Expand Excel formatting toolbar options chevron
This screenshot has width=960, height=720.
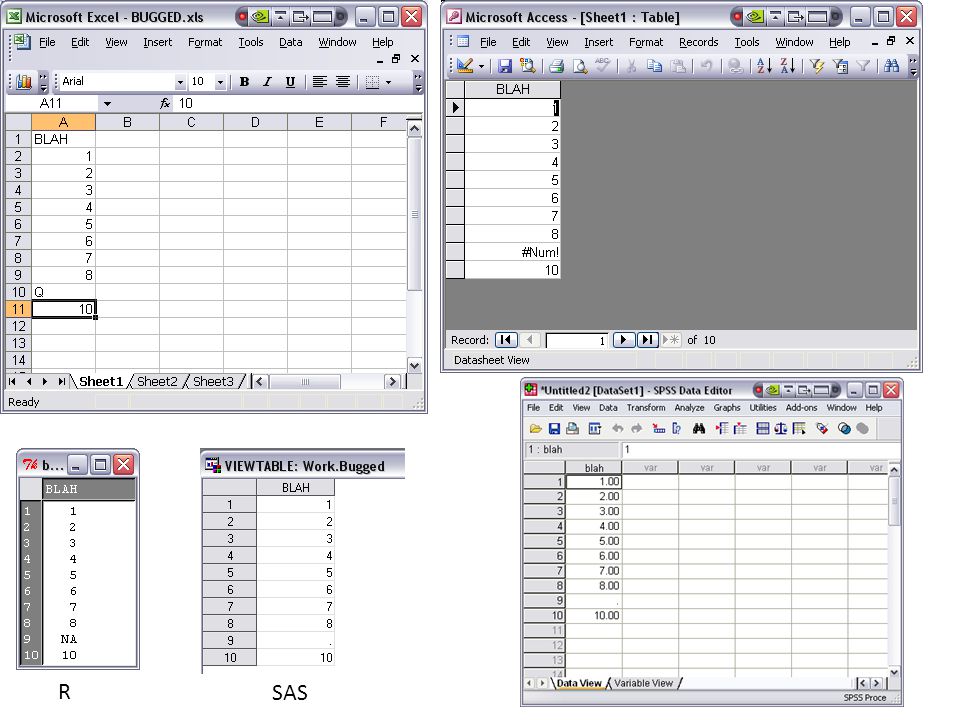[418, 81]
